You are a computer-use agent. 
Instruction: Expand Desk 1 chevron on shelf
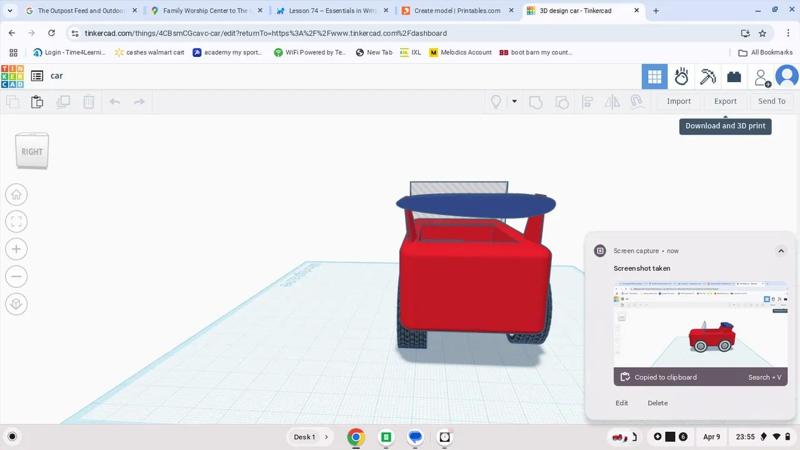click(326, 437)
